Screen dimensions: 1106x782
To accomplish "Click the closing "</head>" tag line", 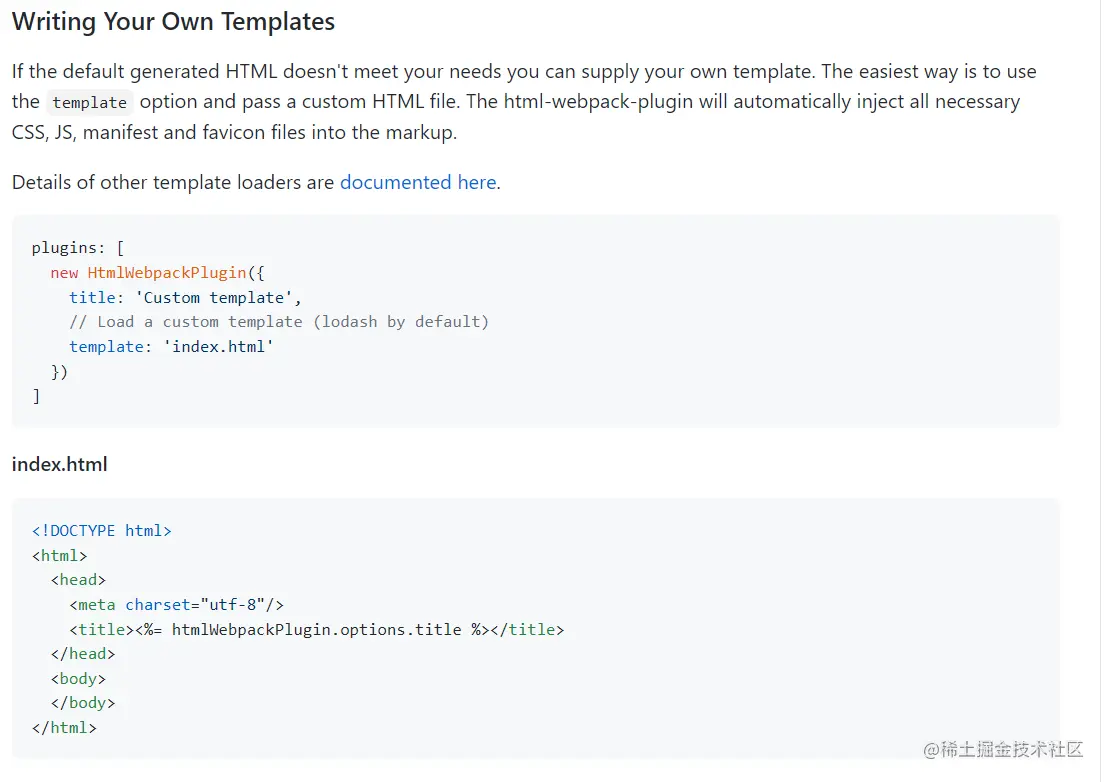I will [83, 654].
